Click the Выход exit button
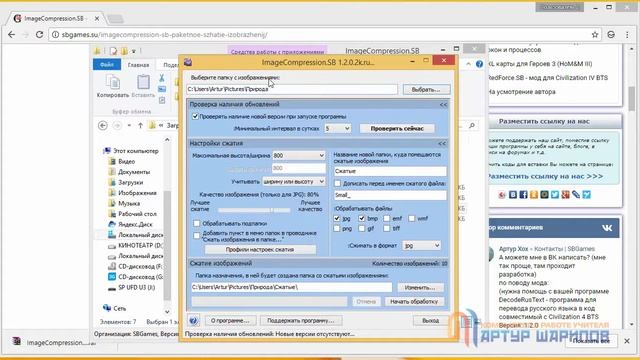Image resolution: width=640 pixels, height=360 pixels. tap(430, 321)
